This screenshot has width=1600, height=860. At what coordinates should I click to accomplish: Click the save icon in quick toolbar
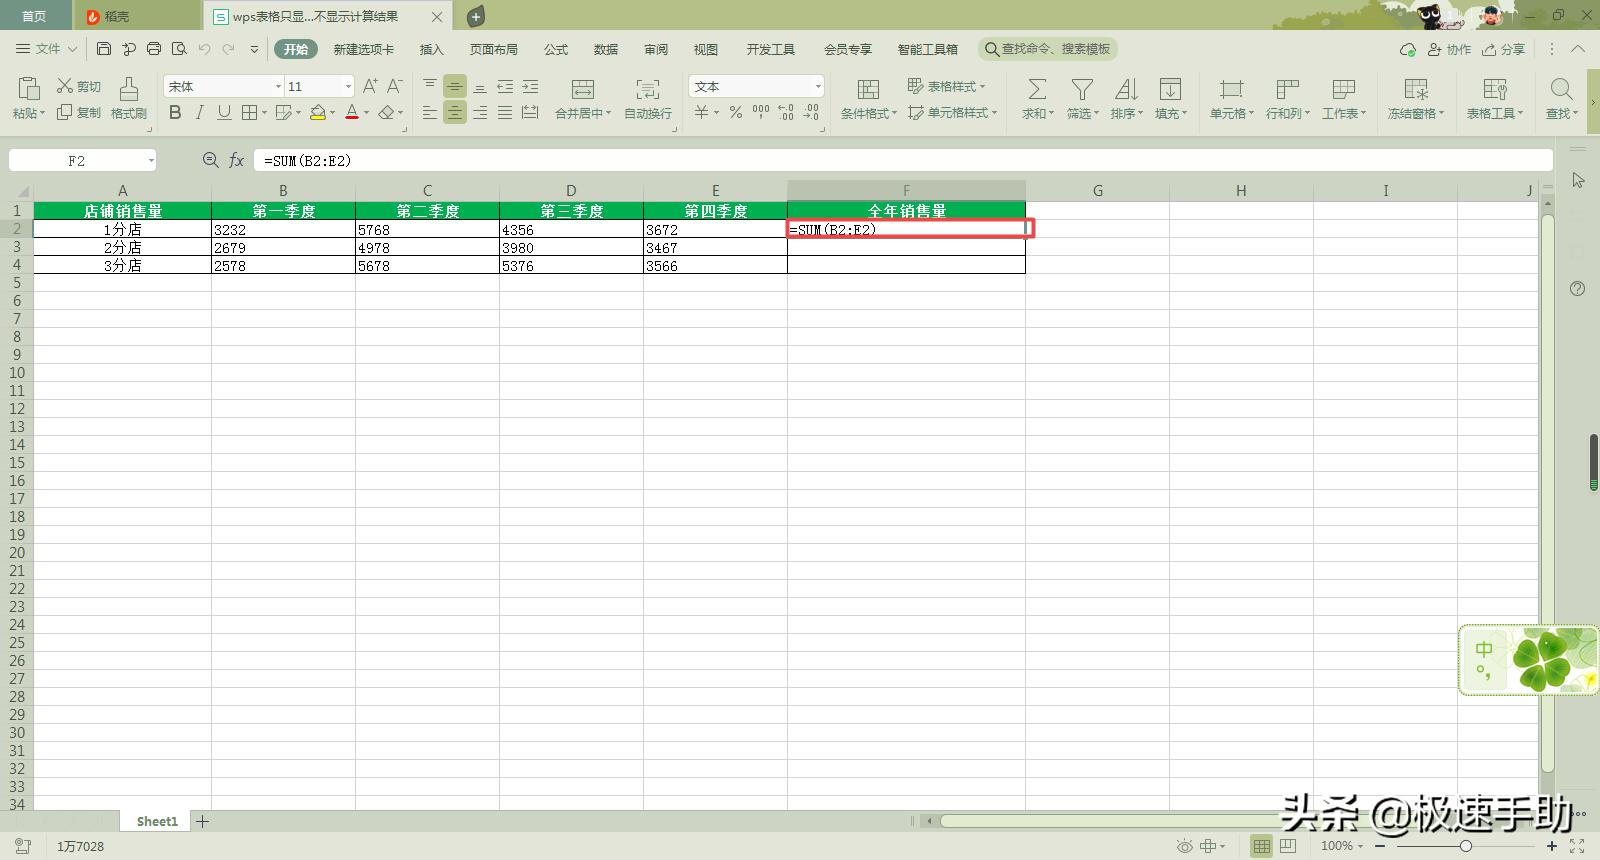(104, 49)
